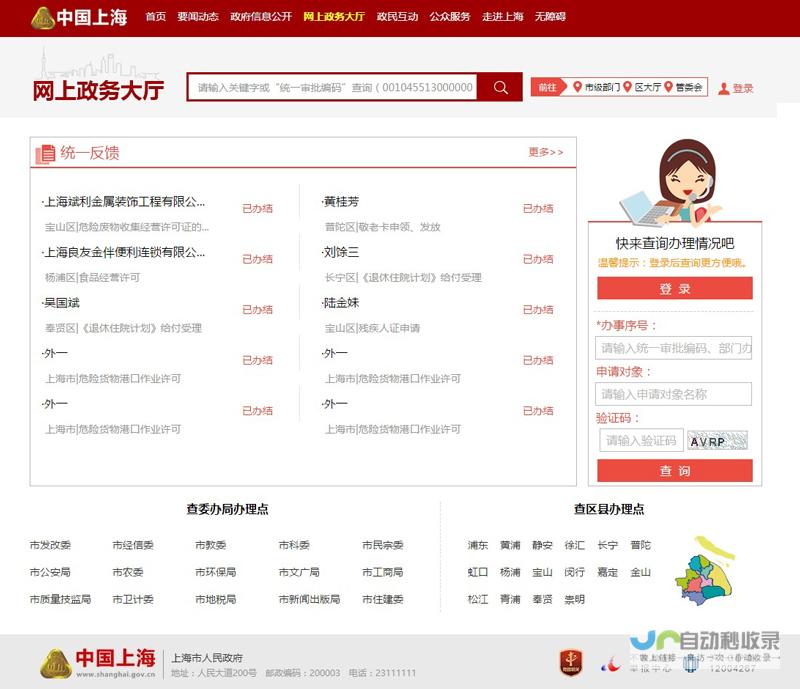Open the 政民互动 menu item

coord(397,17)
